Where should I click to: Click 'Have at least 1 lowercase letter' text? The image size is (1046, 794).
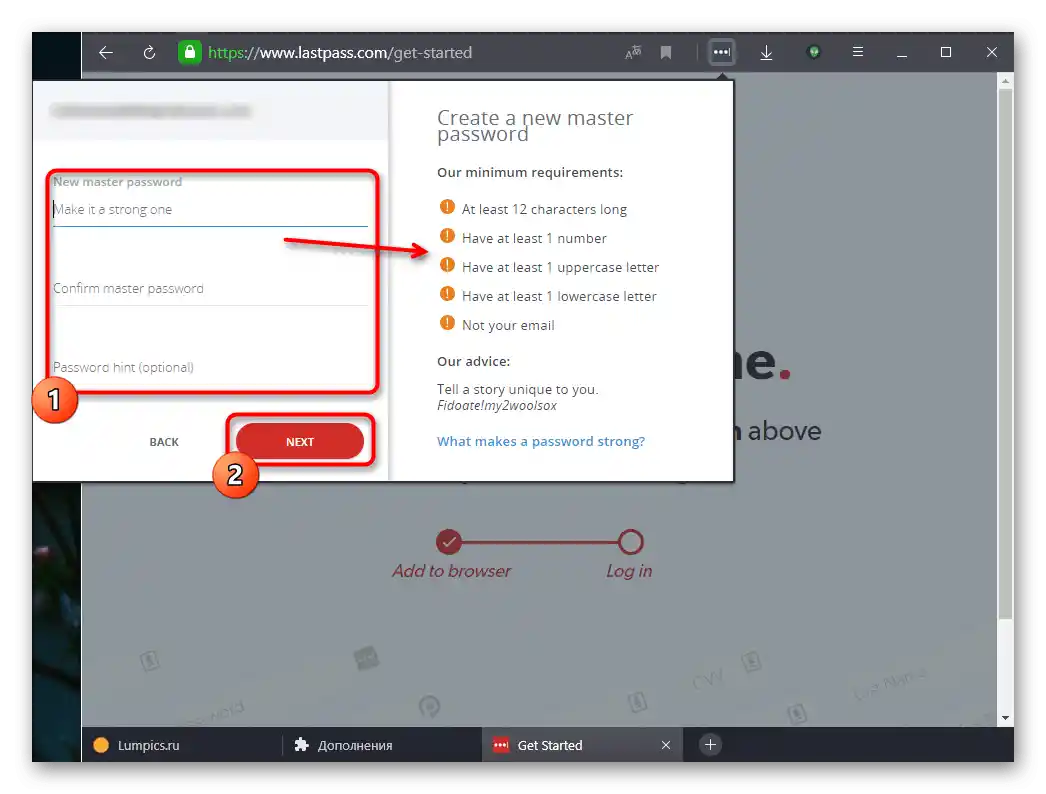pyautogui.click(x=559, y=296)
